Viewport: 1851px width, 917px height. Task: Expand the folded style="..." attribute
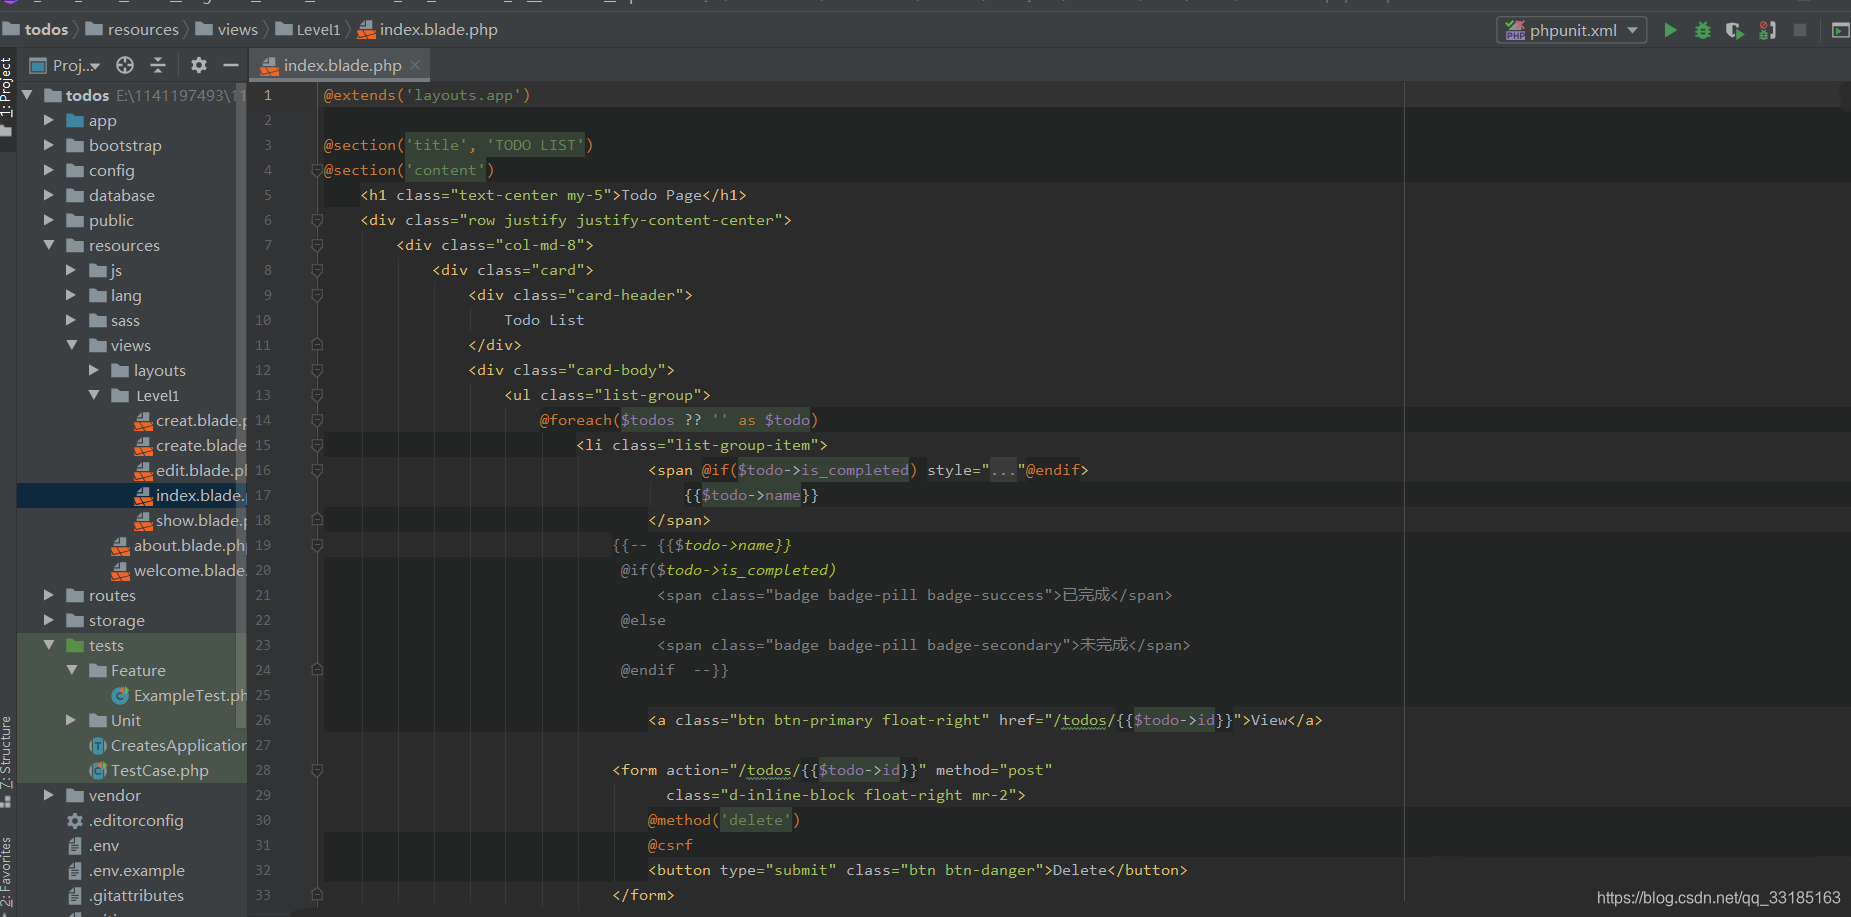[x=1003, y=470]
